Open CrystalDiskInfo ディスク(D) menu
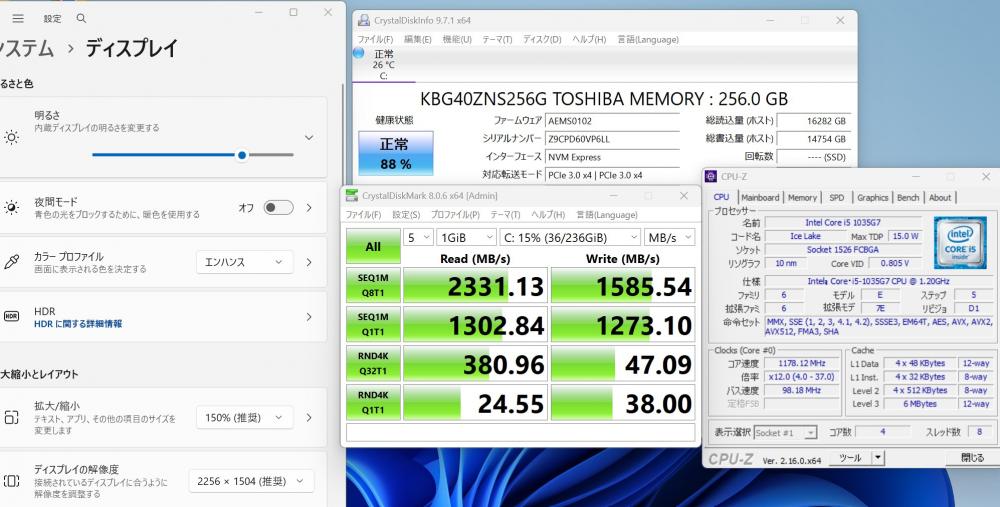Screen dimensions: 1000x507 coord(542,40)
